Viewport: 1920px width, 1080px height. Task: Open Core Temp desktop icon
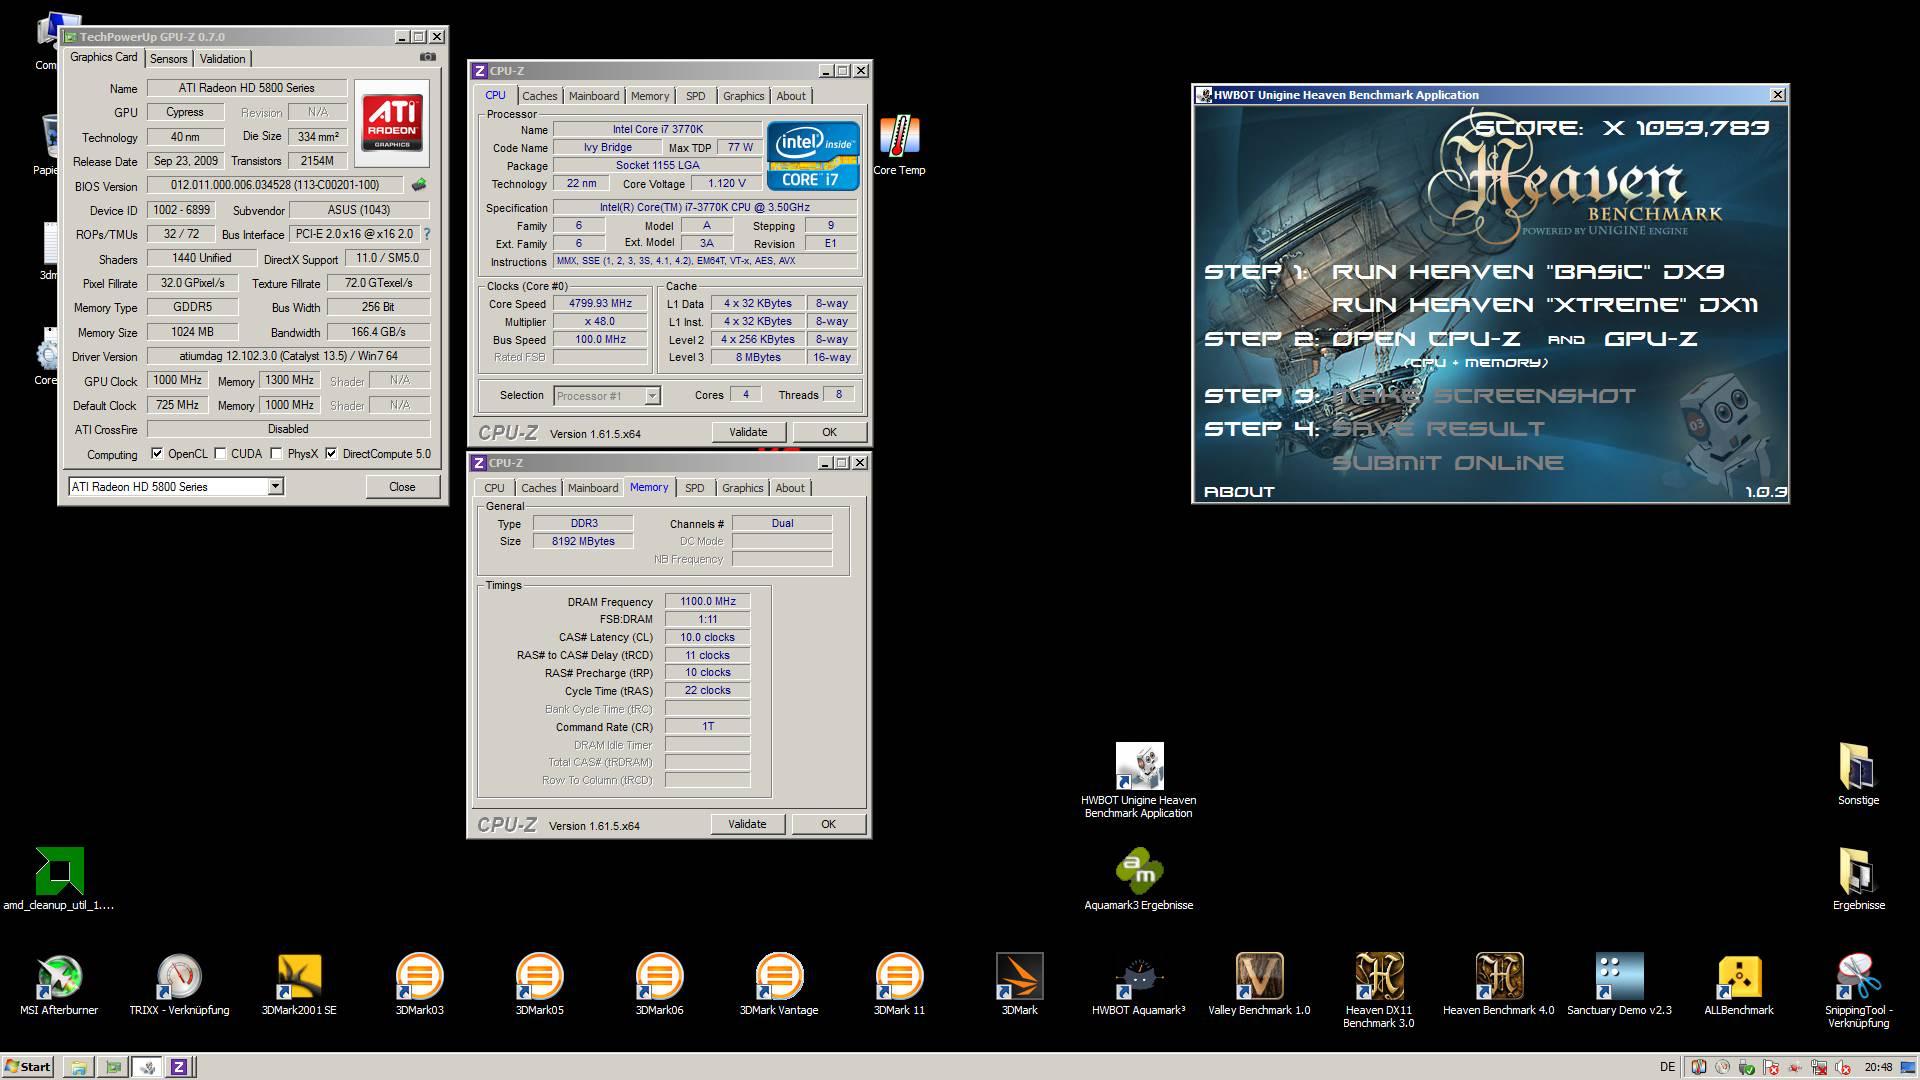899,146
